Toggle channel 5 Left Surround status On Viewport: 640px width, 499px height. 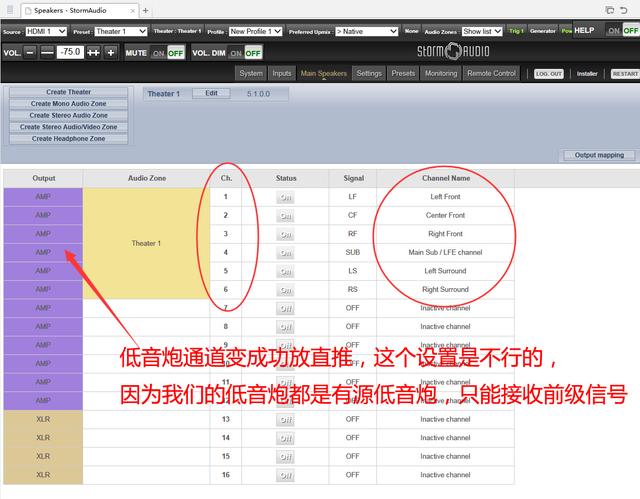click(285, 272)
